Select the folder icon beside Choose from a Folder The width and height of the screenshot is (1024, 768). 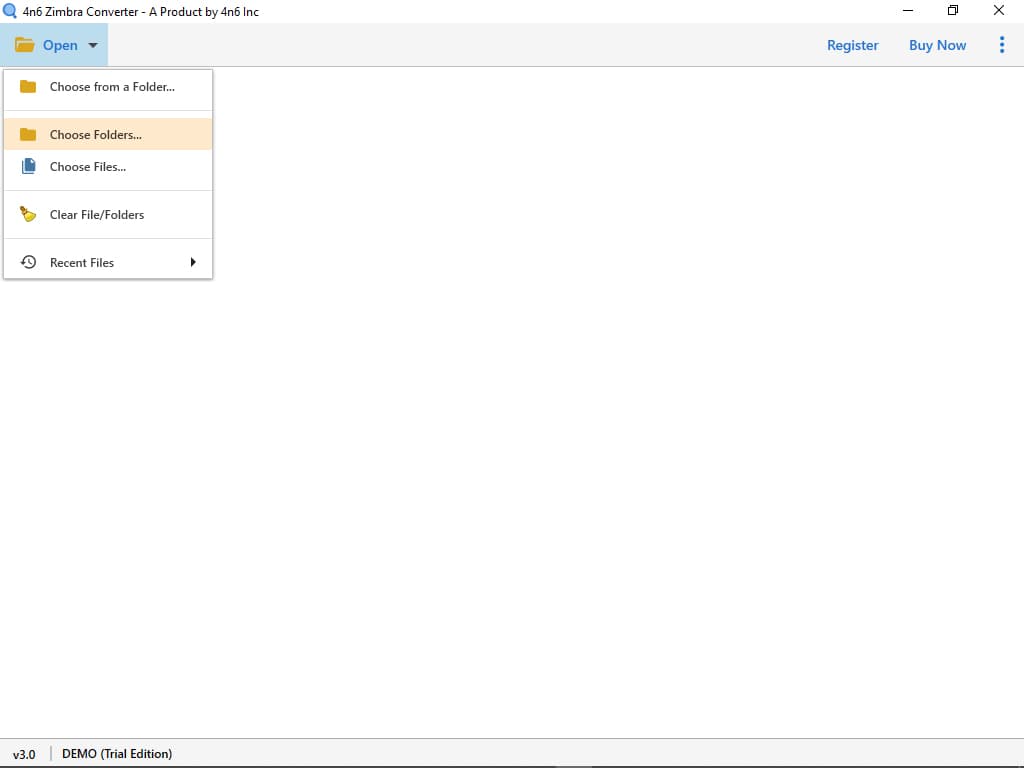pyautogui.click(x=29, y=87)
